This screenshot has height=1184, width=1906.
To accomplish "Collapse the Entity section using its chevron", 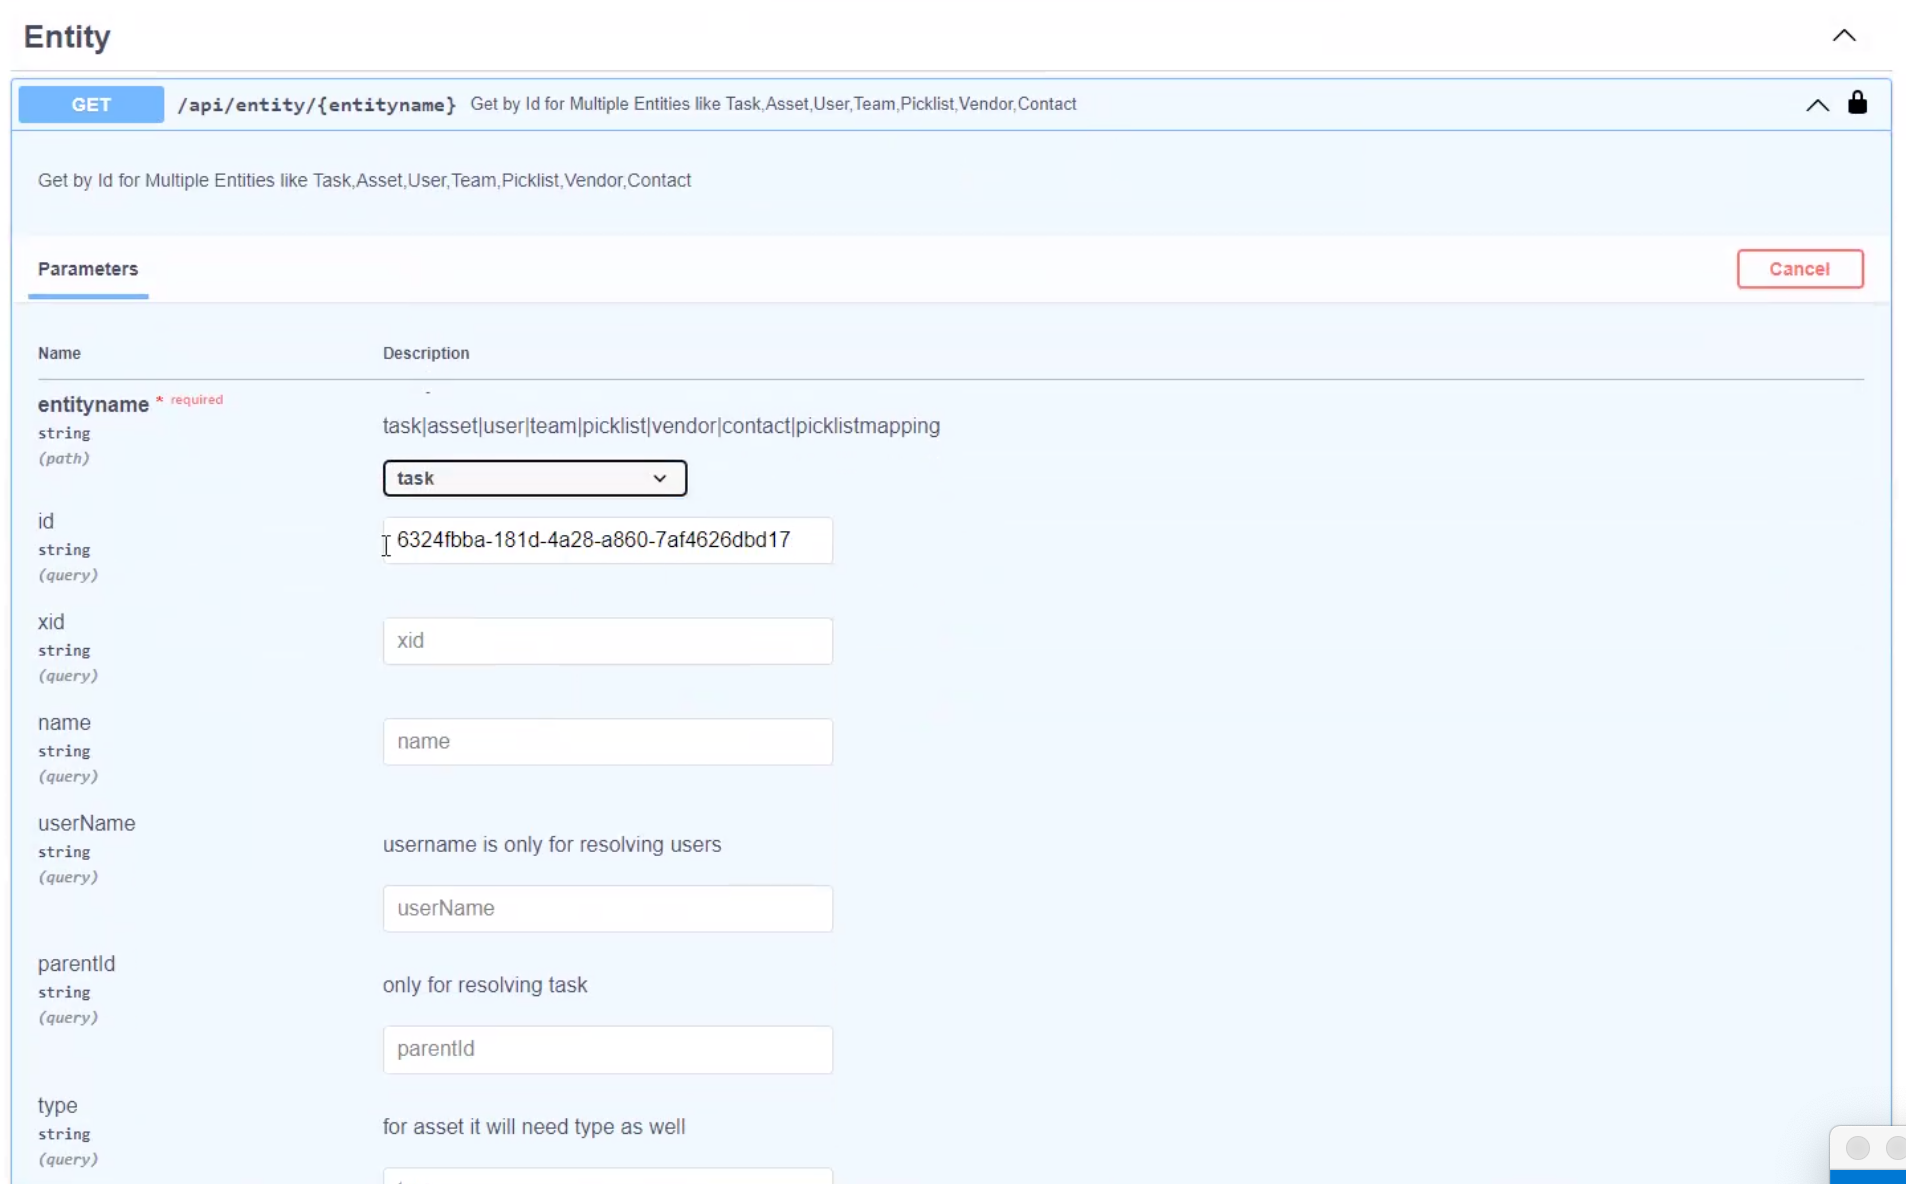I will [x=1843, y=36].
